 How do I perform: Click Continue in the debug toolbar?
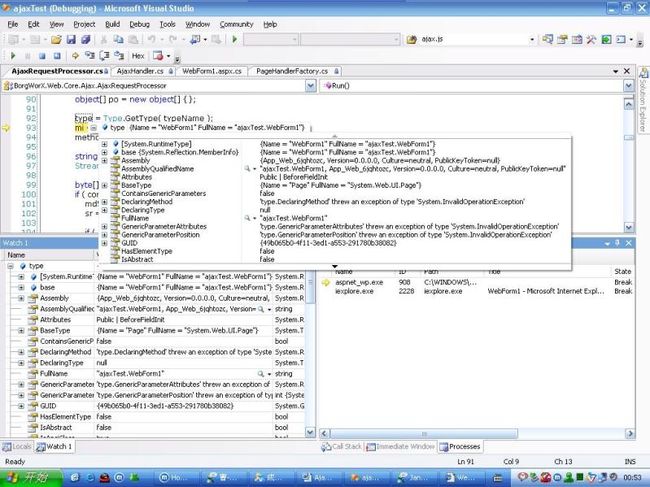[x=13, y=56]
